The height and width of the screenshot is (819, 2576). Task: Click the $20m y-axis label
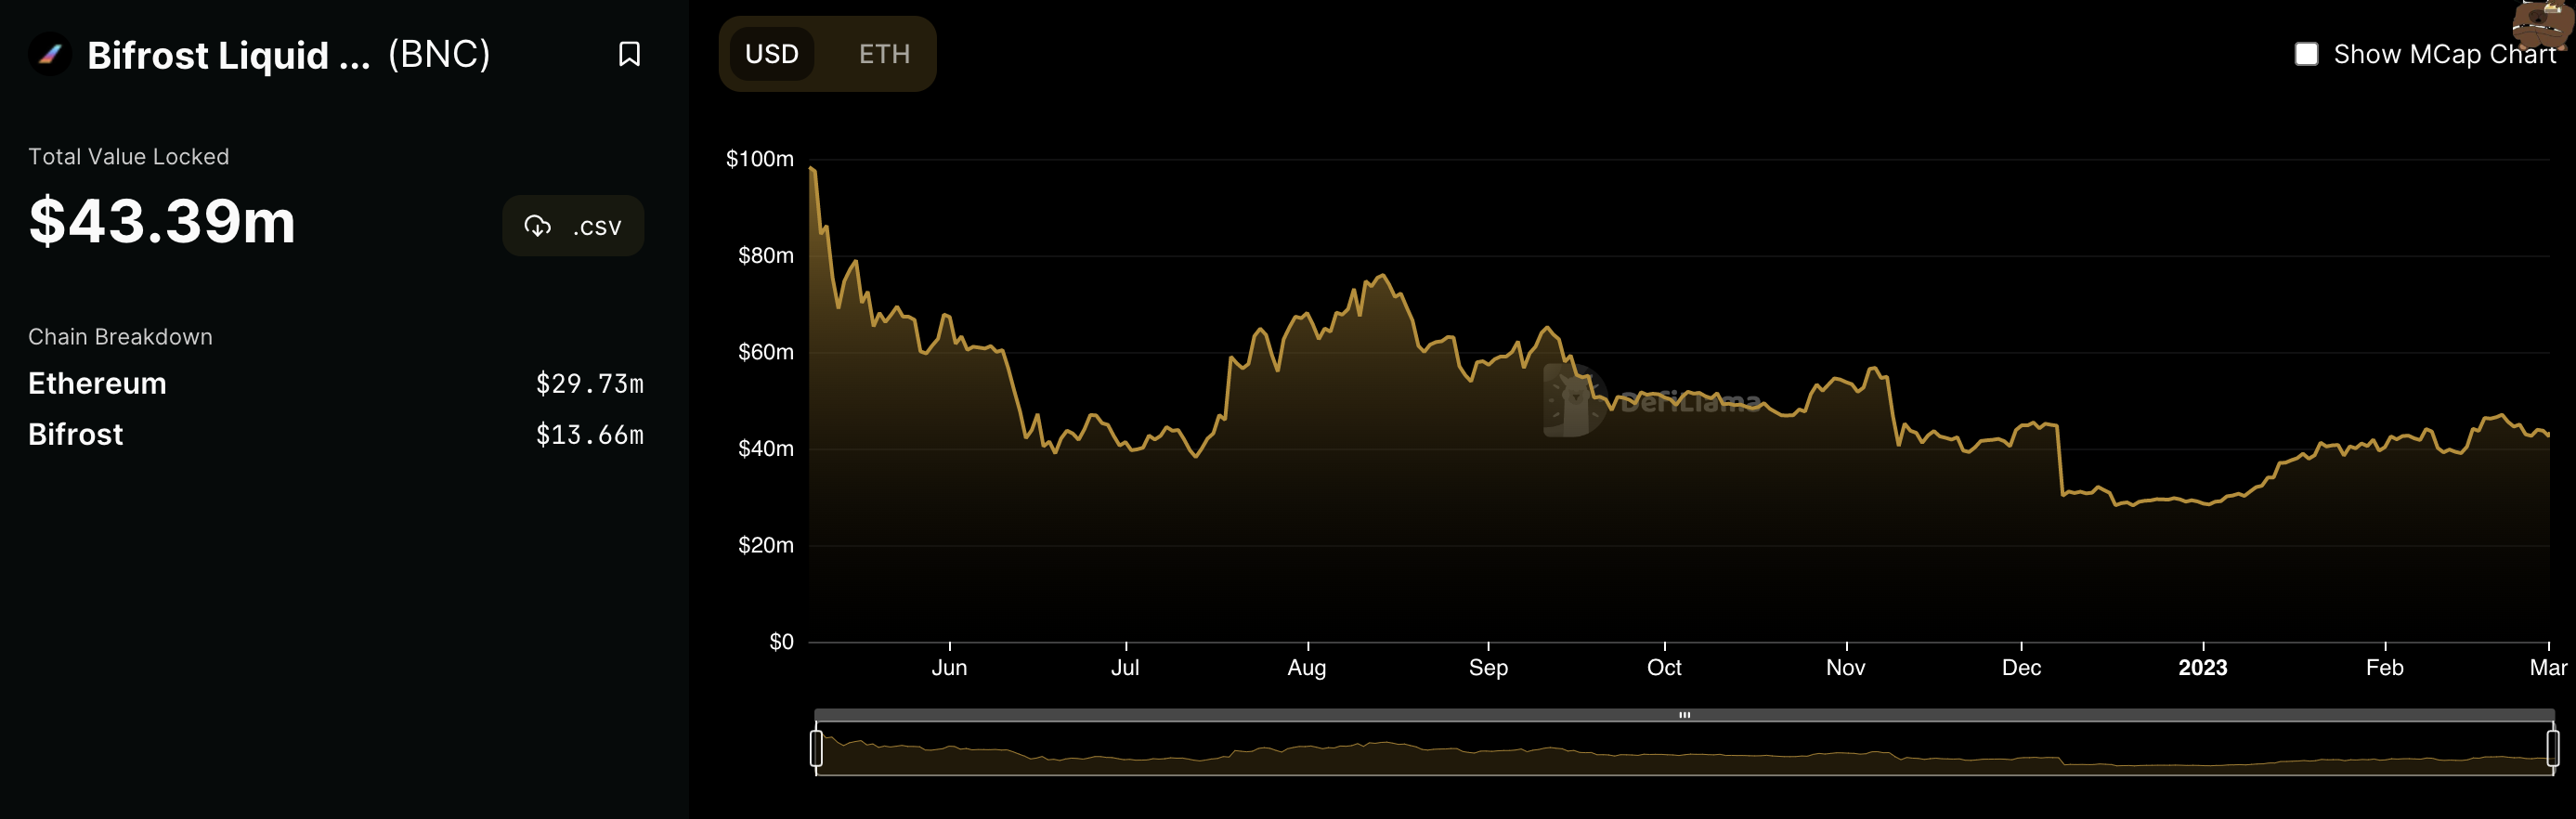click(x=766, y=545)
